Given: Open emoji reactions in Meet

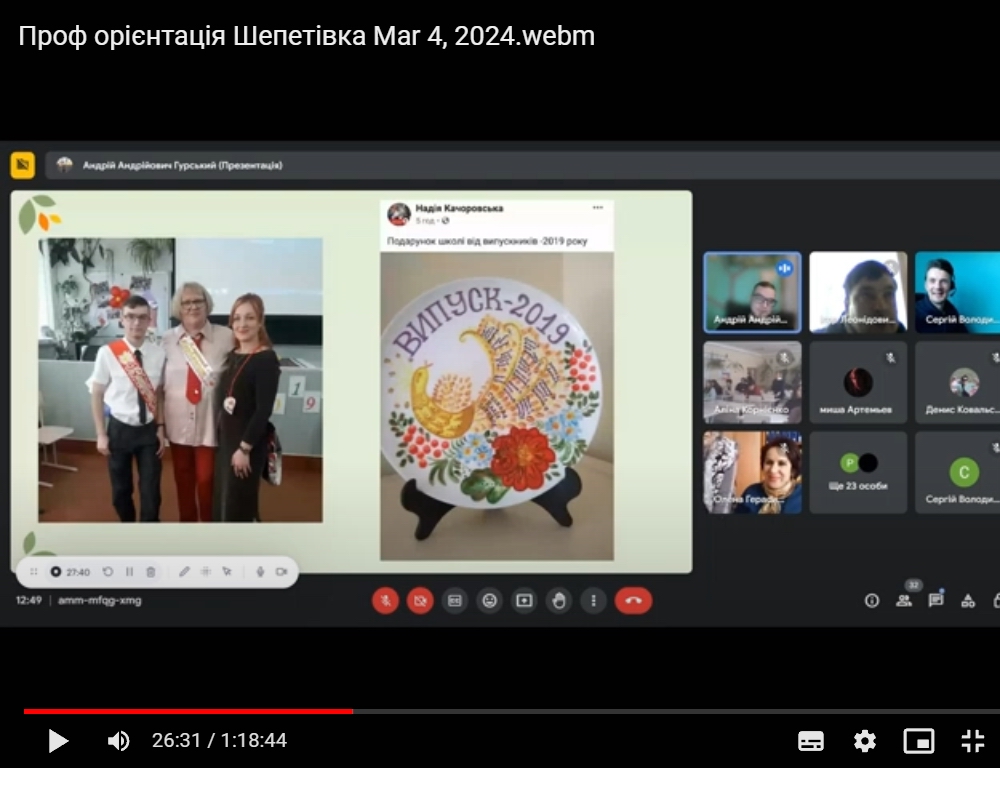Looking at the screenshot, I should 489,600.
